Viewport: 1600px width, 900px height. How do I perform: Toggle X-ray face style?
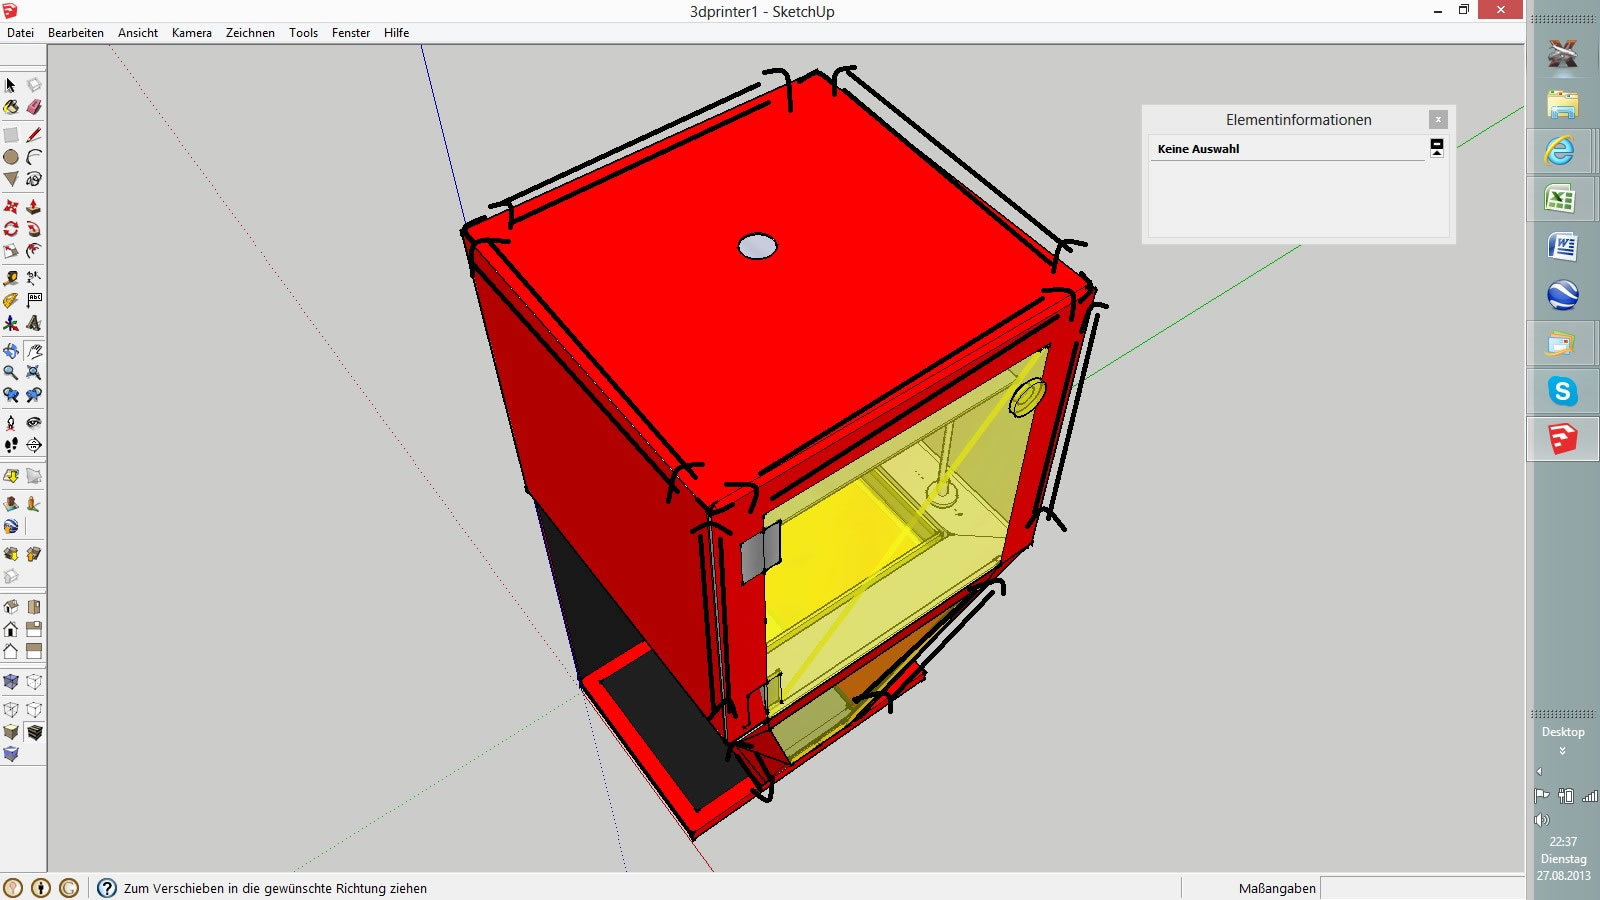click(11, 682)
